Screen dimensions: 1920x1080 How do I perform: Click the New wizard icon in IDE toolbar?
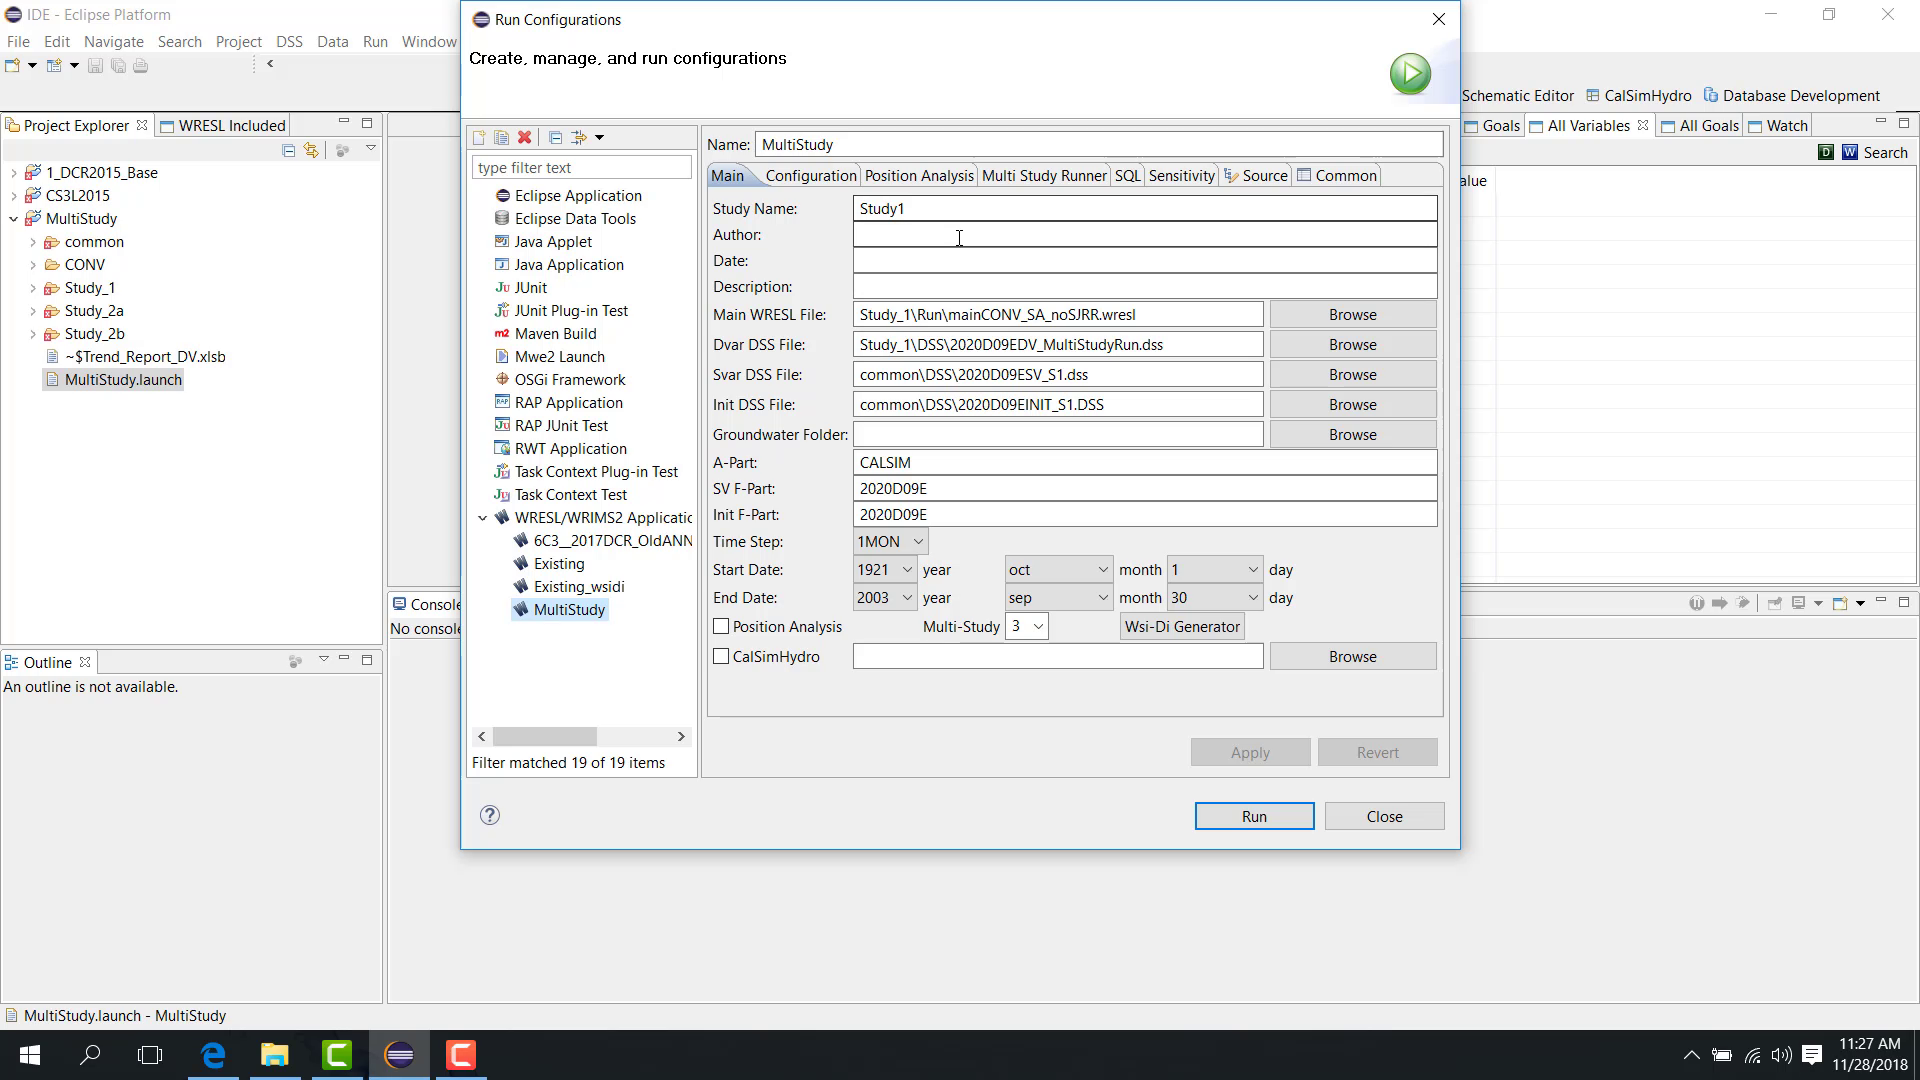13,66
